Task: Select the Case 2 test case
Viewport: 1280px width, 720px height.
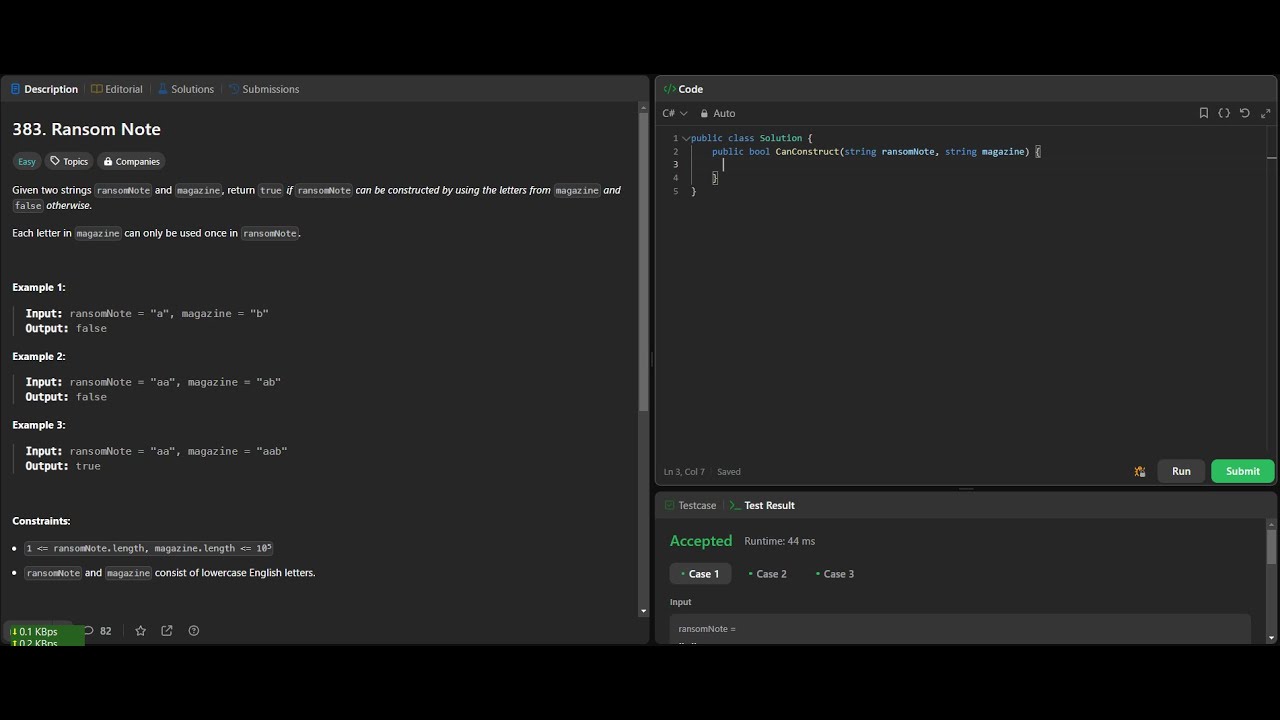Action: (x=768, y=574)
